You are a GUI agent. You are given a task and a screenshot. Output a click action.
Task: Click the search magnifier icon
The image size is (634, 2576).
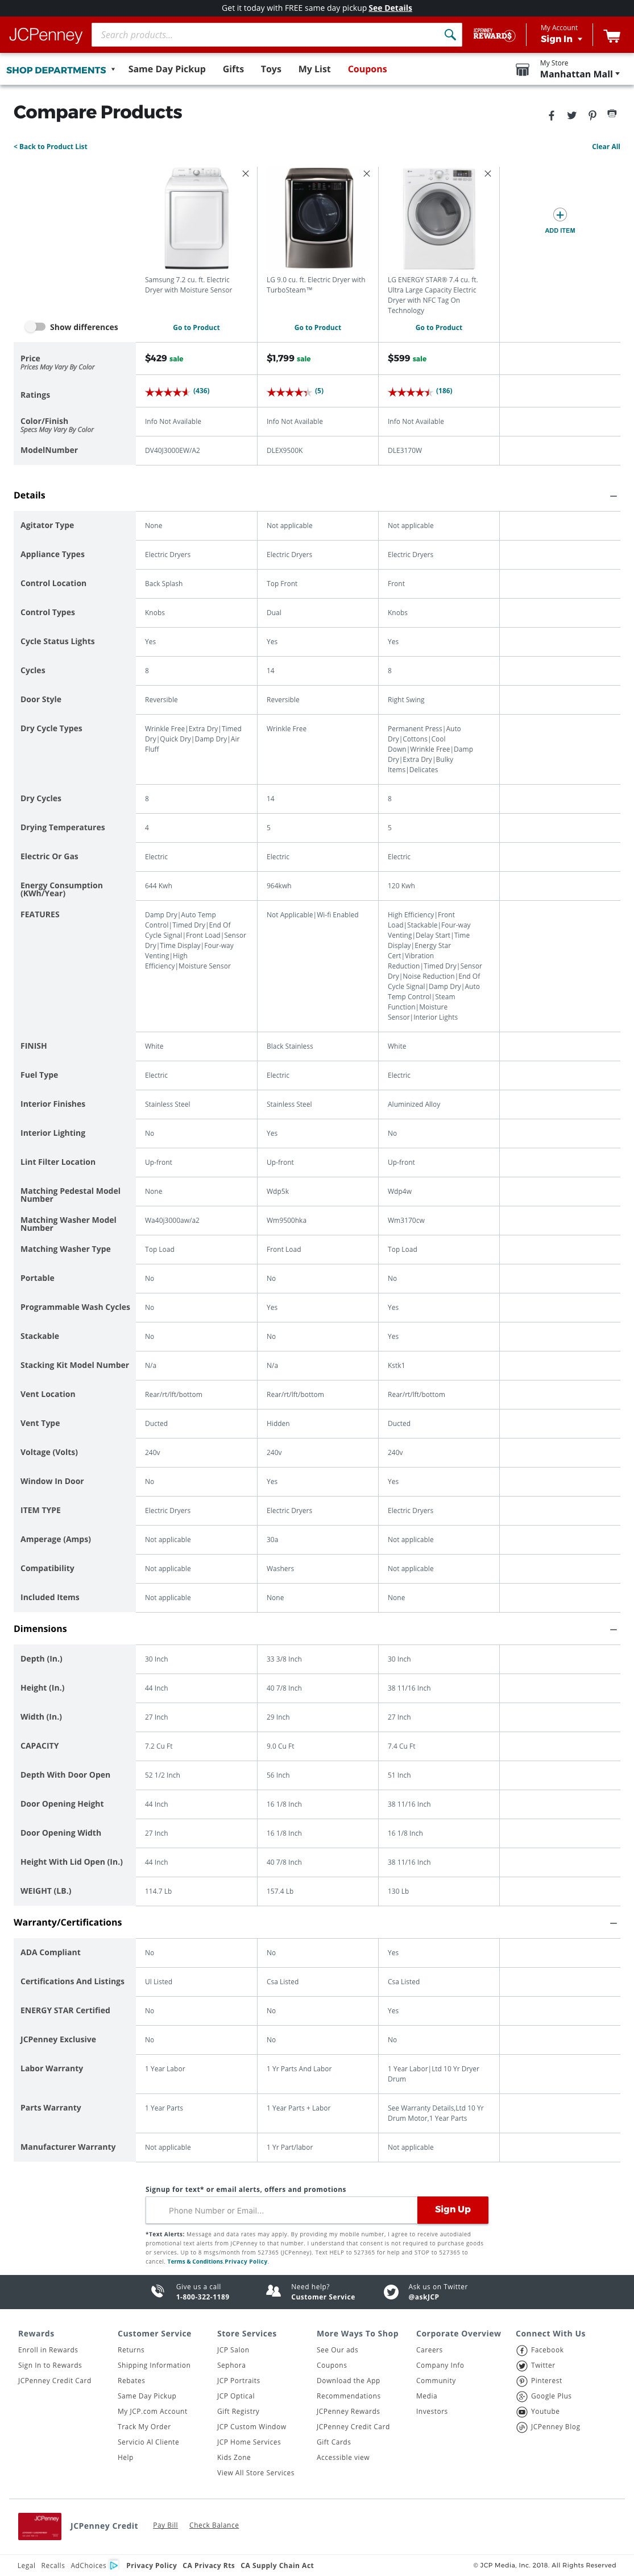tap(450, 35)
